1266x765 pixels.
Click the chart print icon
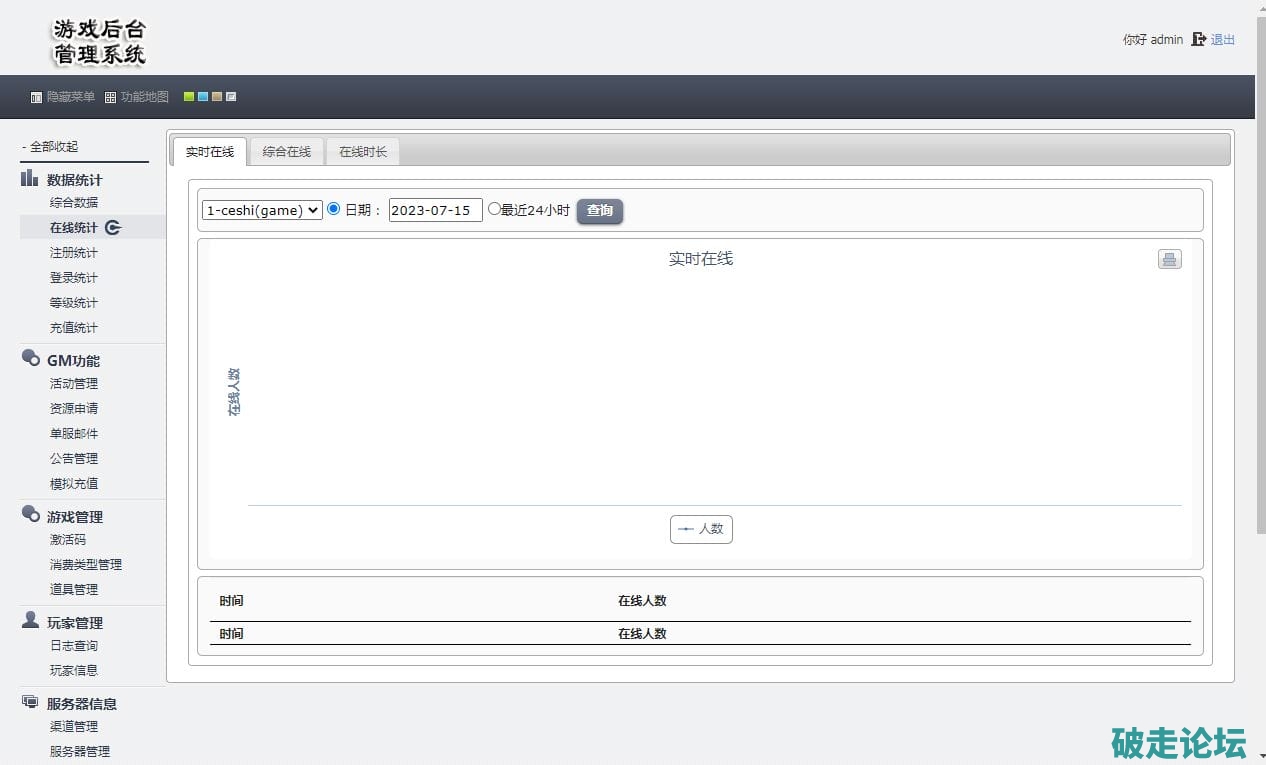click(x=1169, y=260)
